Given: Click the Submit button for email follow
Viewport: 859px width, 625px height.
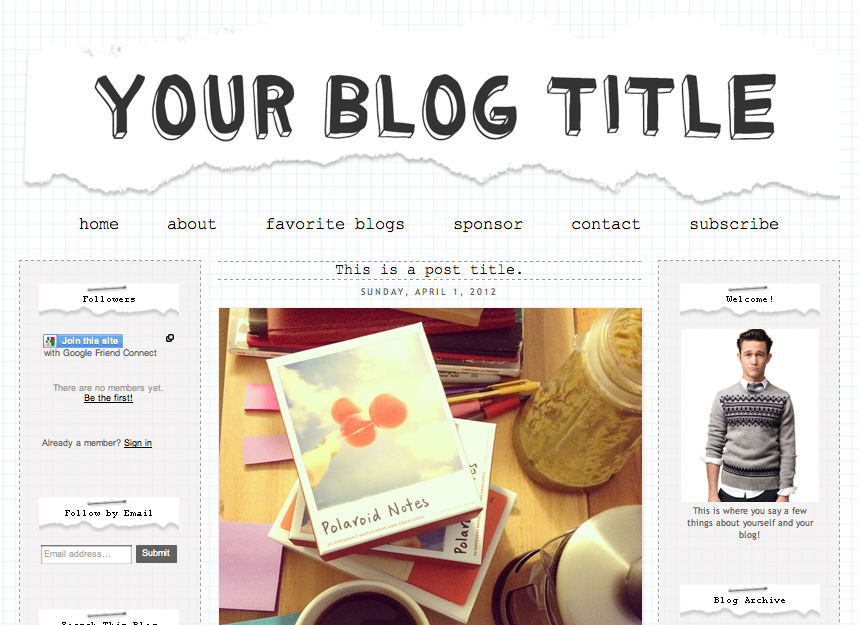Looking at the screenshot, I should 156,553.
